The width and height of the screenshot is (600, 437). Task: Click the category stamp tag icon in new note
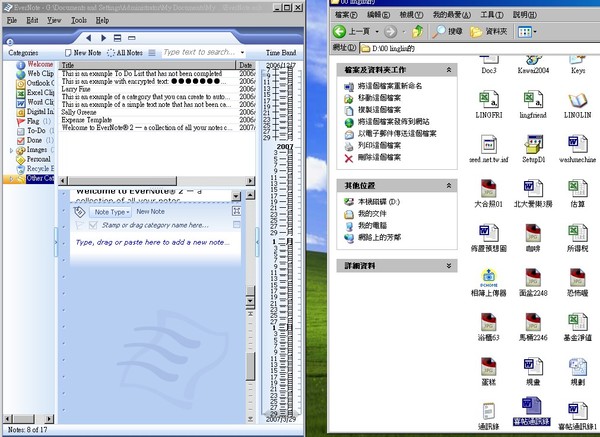(79, 212)
